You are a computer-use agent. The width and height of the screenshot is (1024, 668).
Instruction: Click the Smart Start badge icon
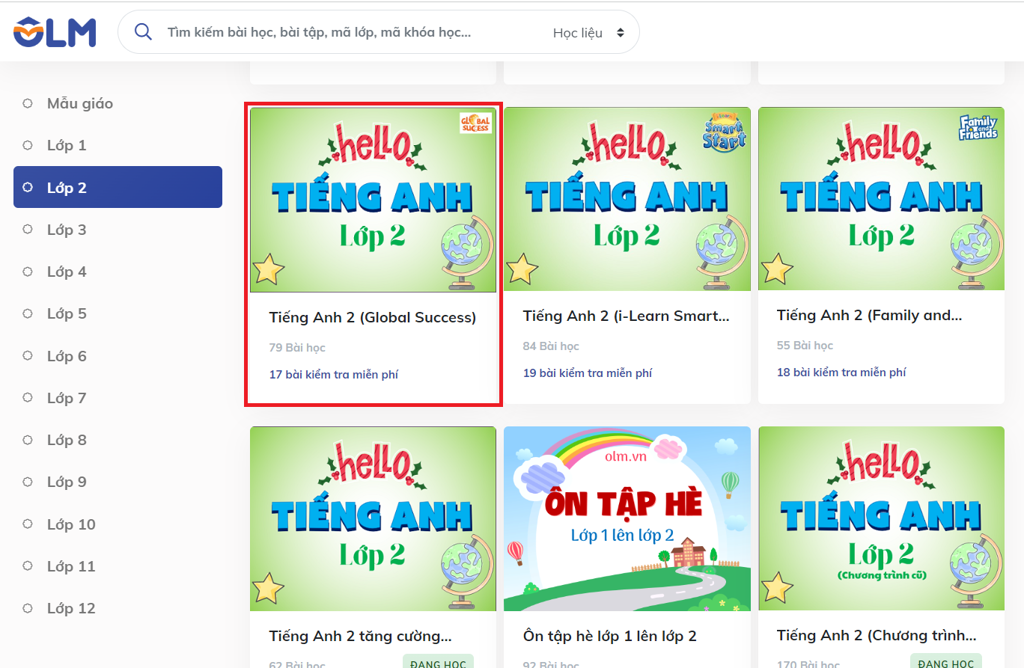(724, 133)
